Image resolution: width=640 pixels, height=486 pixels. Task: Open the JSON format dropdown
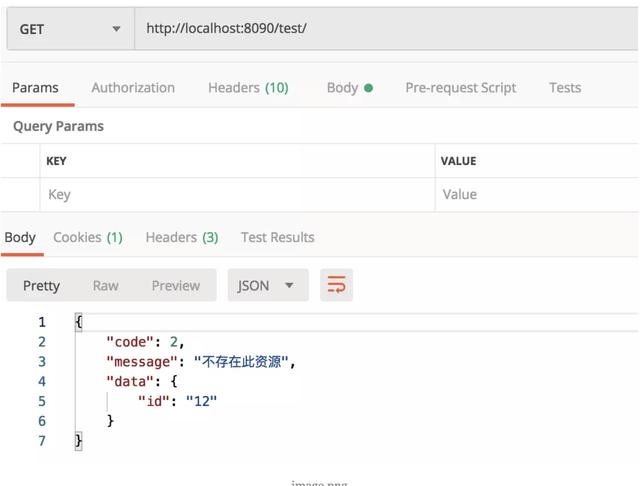[268, 285]
